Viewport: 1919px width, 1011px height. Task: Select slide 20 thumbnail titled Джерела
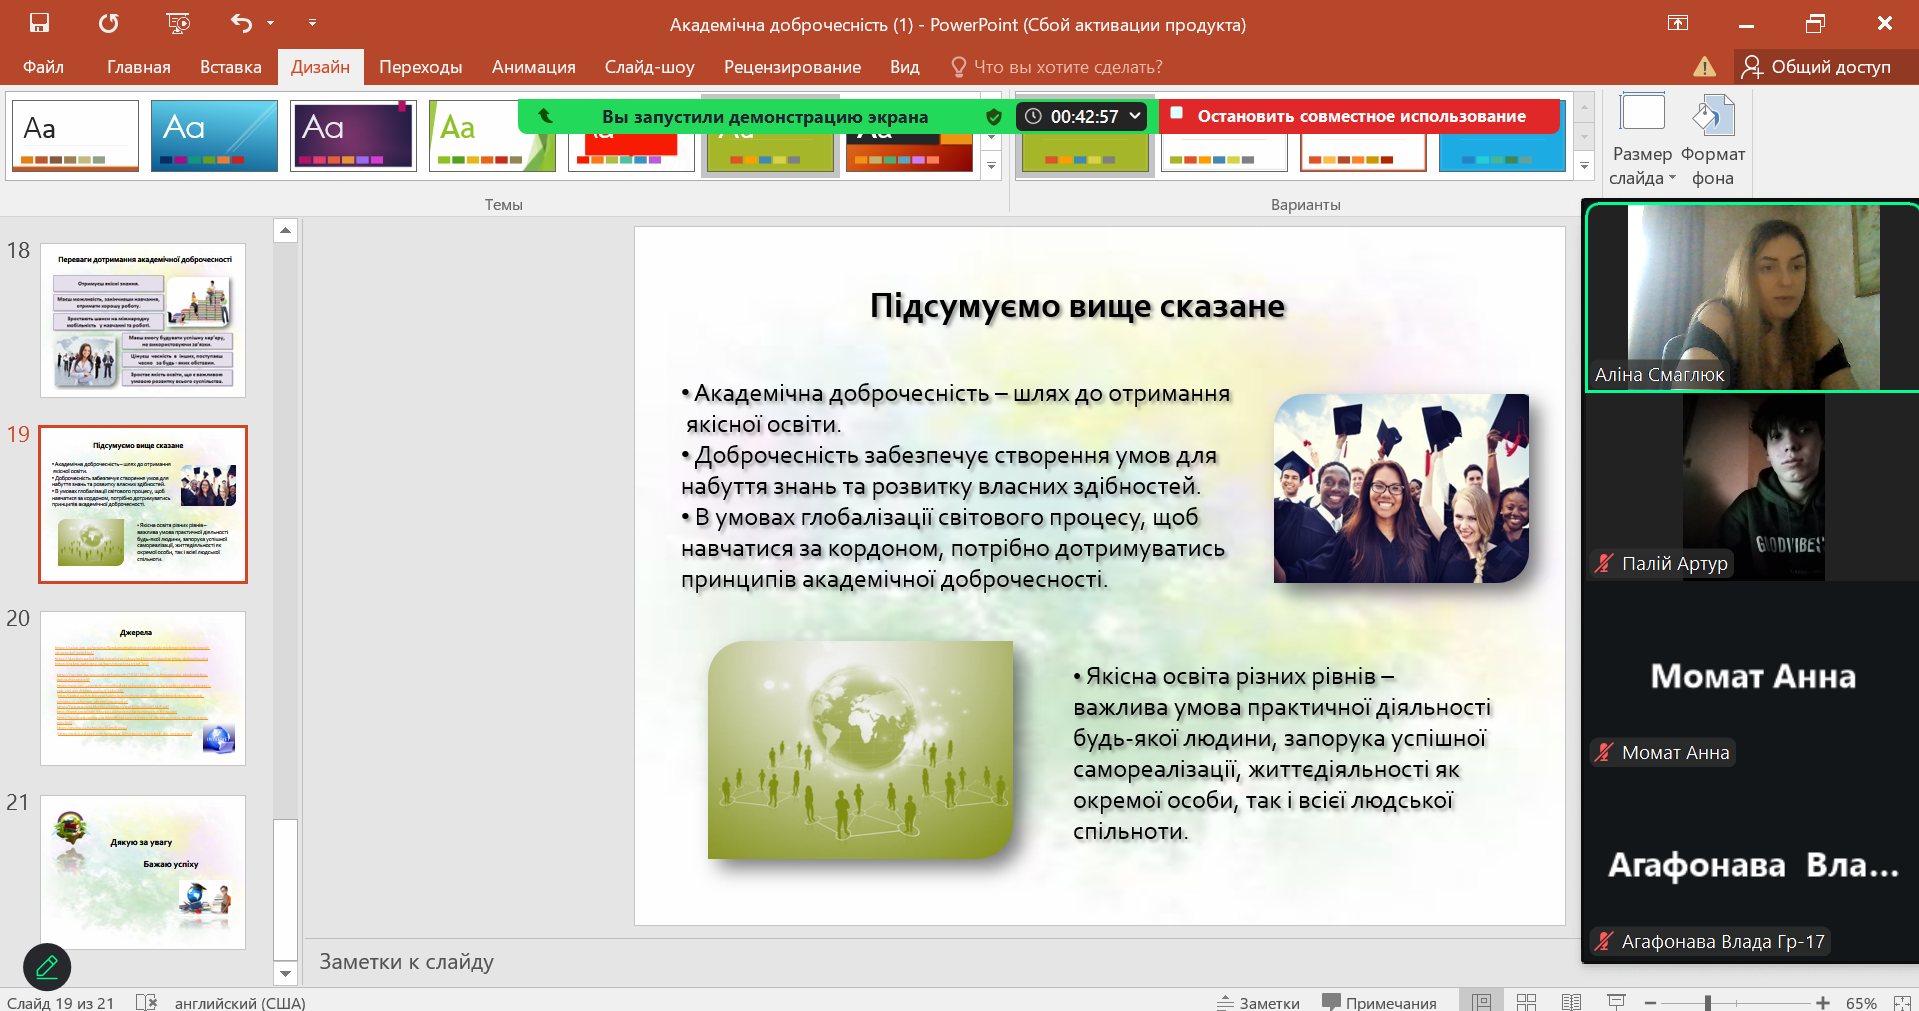coord(143,688)
